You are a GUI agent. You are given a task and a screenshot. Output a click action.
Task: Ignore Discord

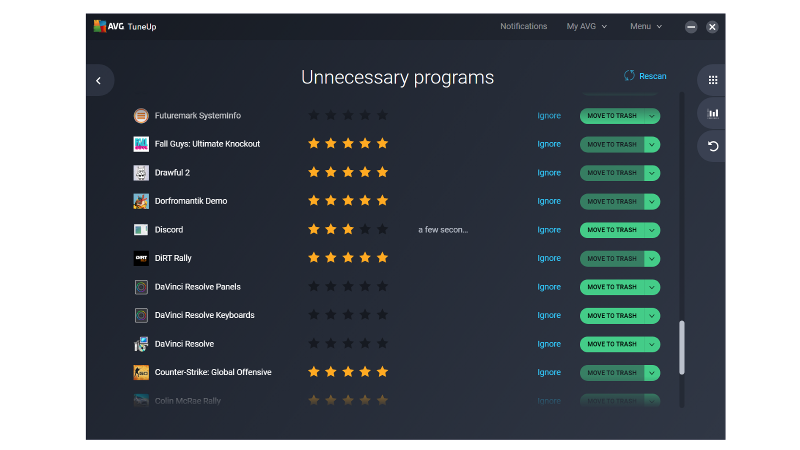[x=549, y=230]
